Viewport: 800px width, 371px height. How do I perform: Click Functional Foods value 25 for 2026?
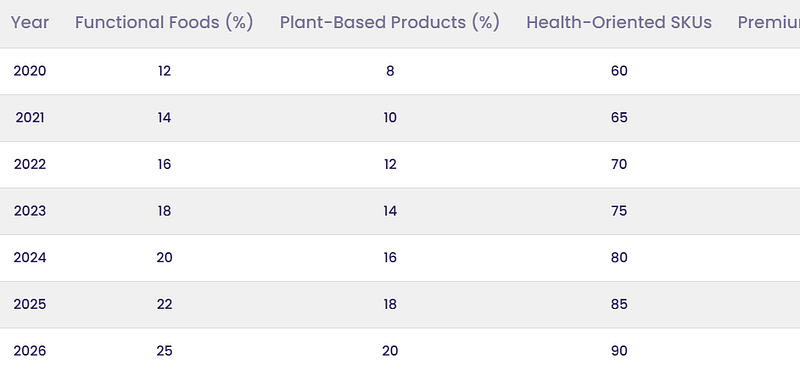point(164,351)
